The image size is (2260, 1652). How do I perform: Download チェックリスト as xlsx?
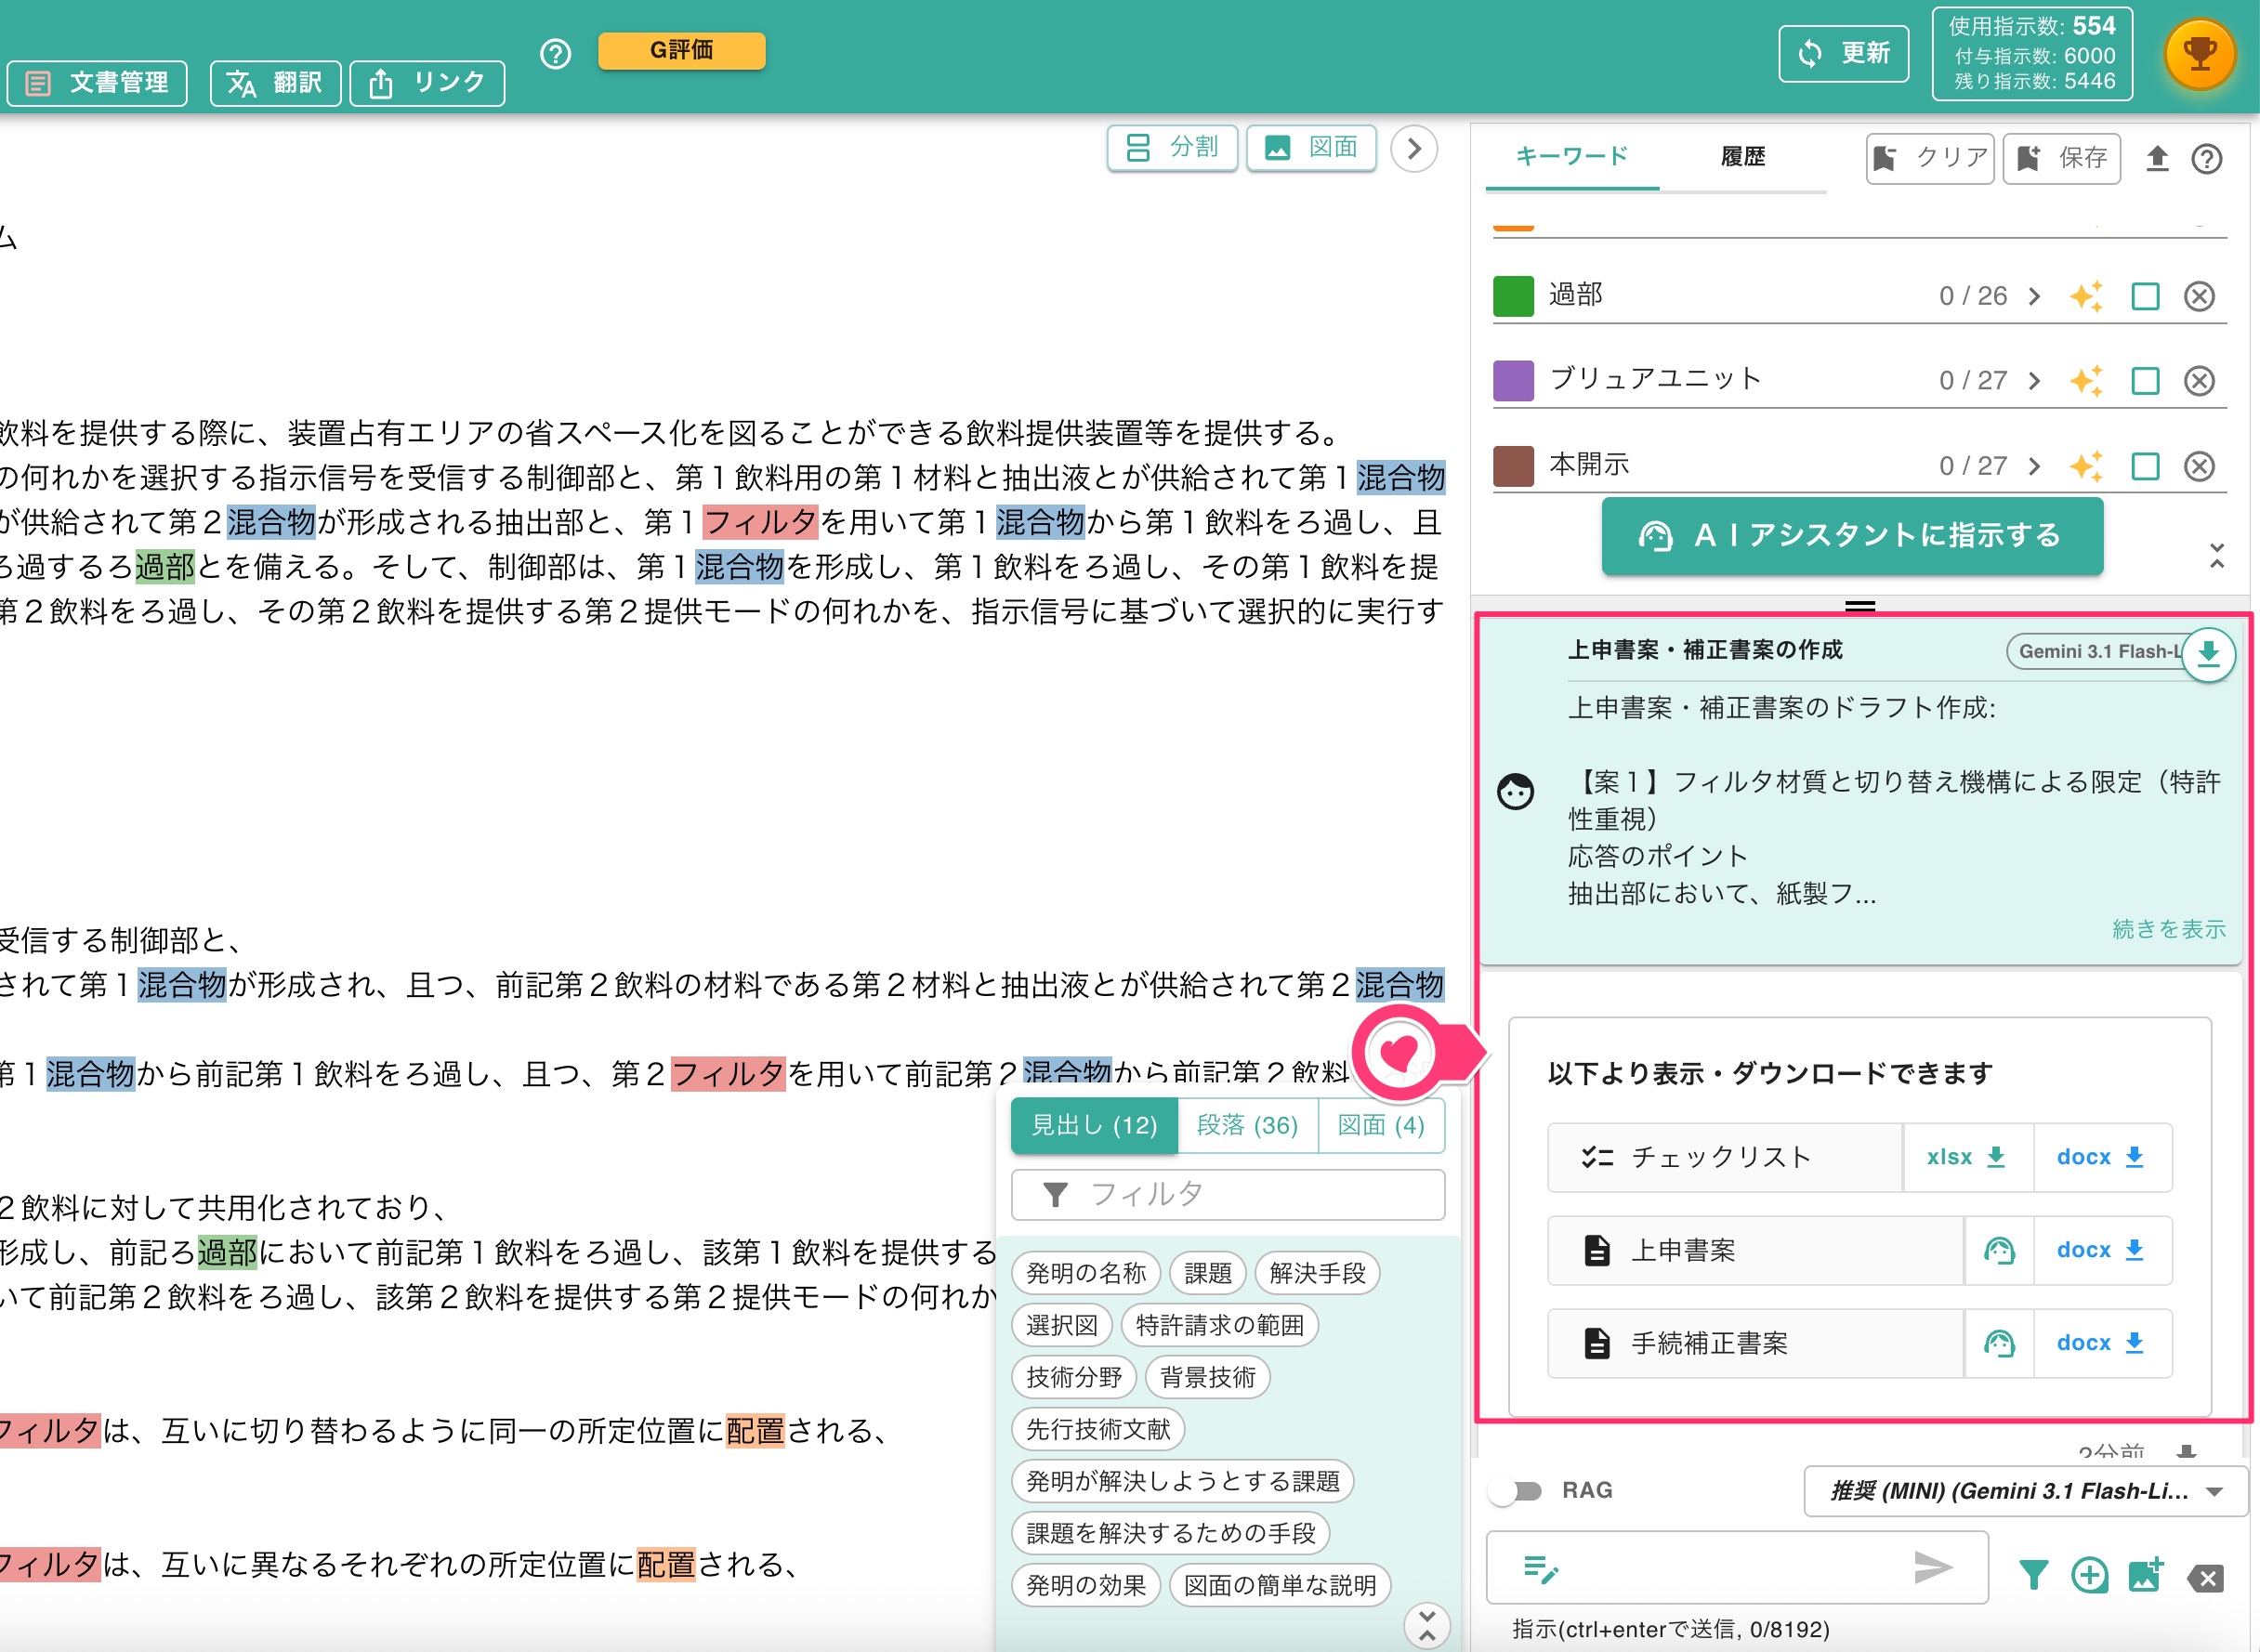[1967, 1157]
